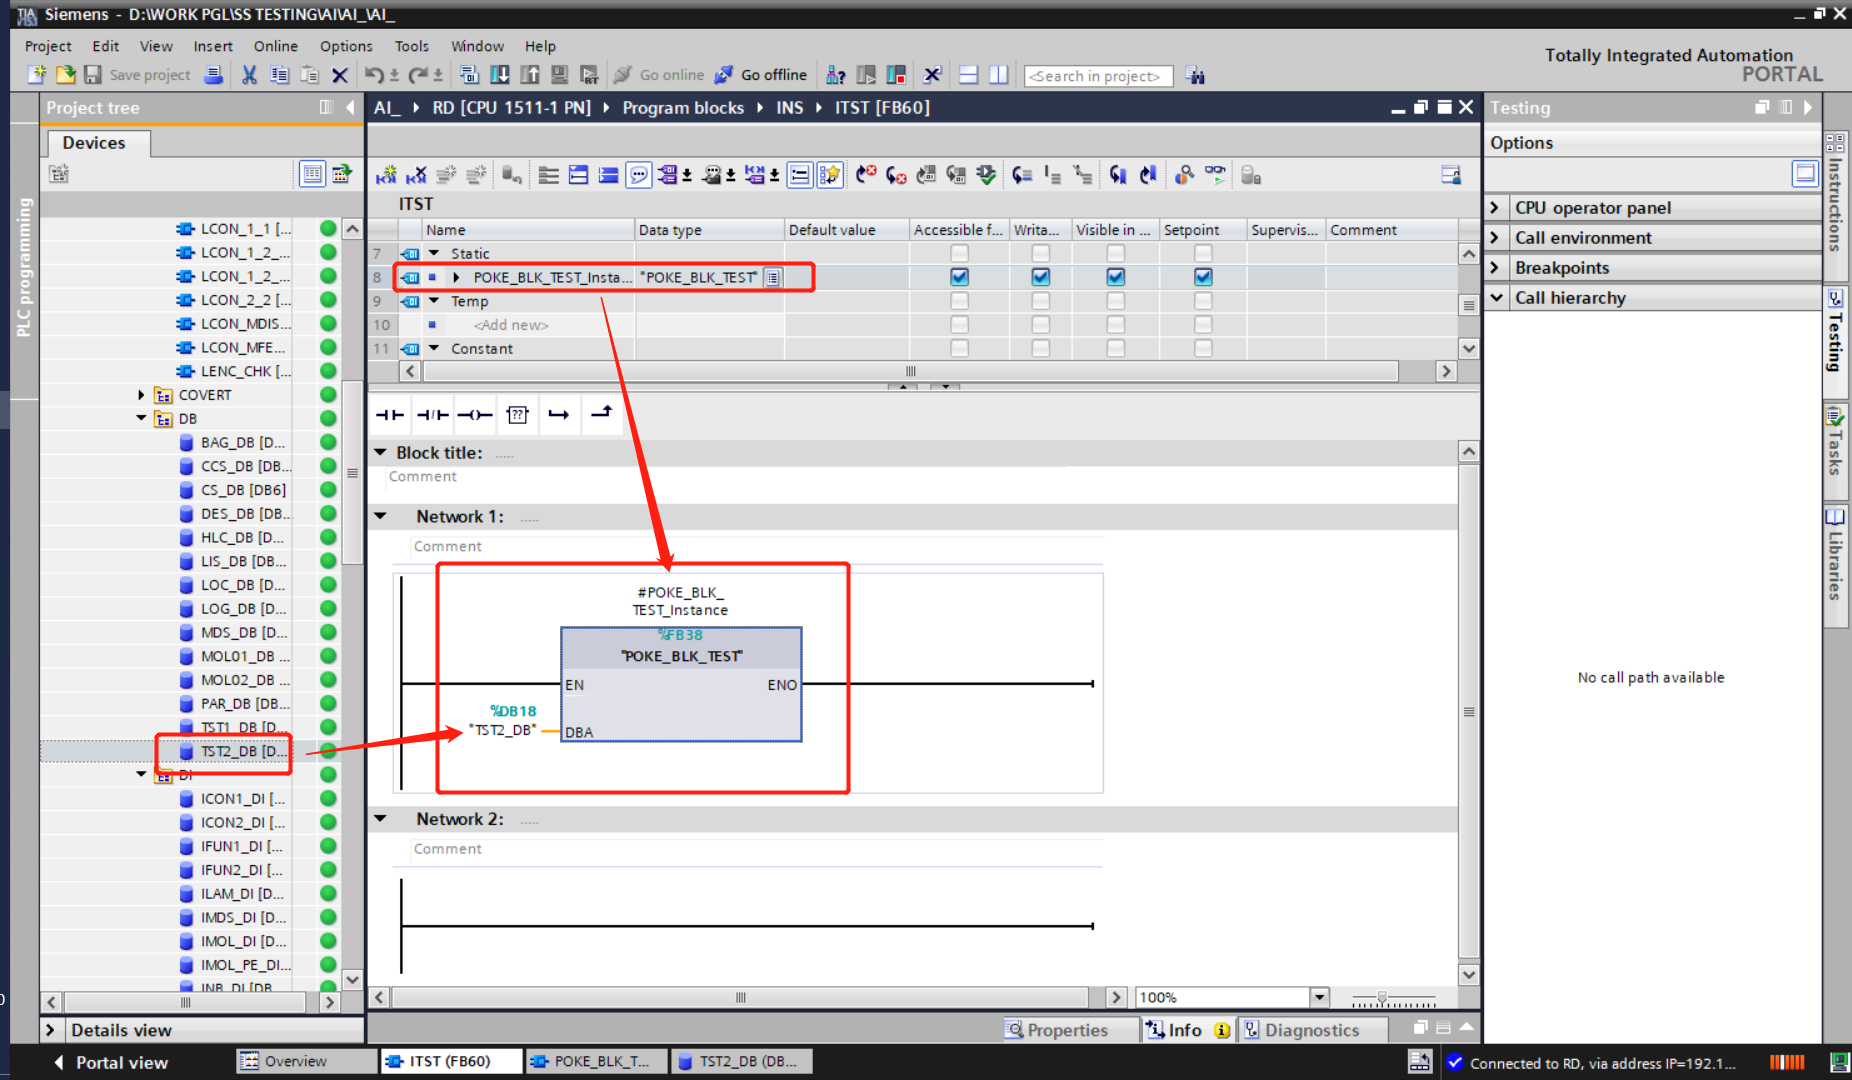Click the Delete X icon in main toolbar
Image resolution: width=1852 pixels, height=1080 pixels.
click(340, 75)
